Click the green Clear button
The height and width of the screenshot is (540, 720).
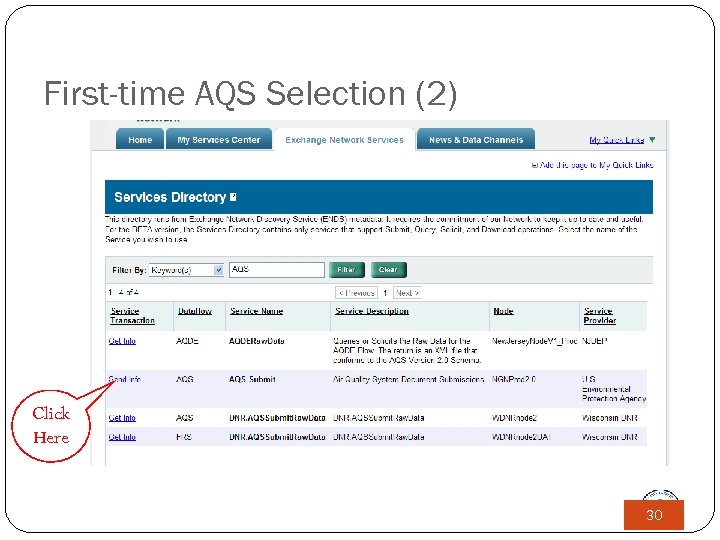tap(388, 270)
